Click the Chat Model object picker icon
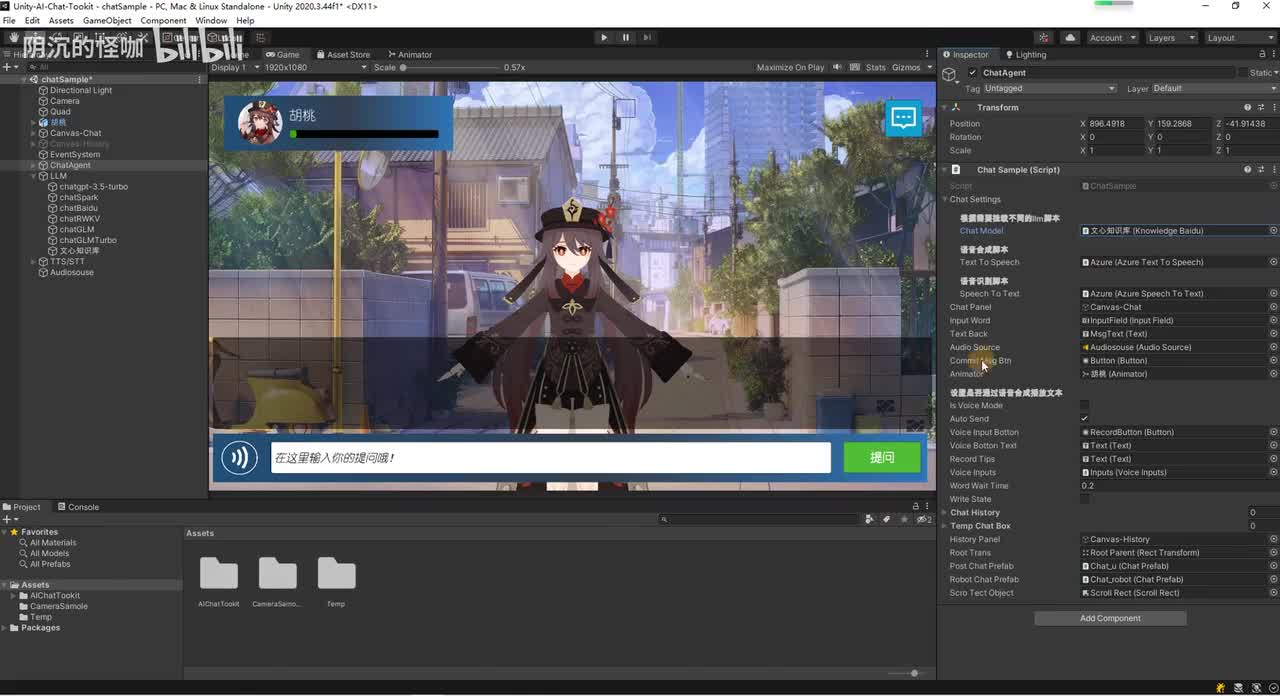Viewport: 1280px width, 696px height. pyautogui.click(x=1273, y=231)
